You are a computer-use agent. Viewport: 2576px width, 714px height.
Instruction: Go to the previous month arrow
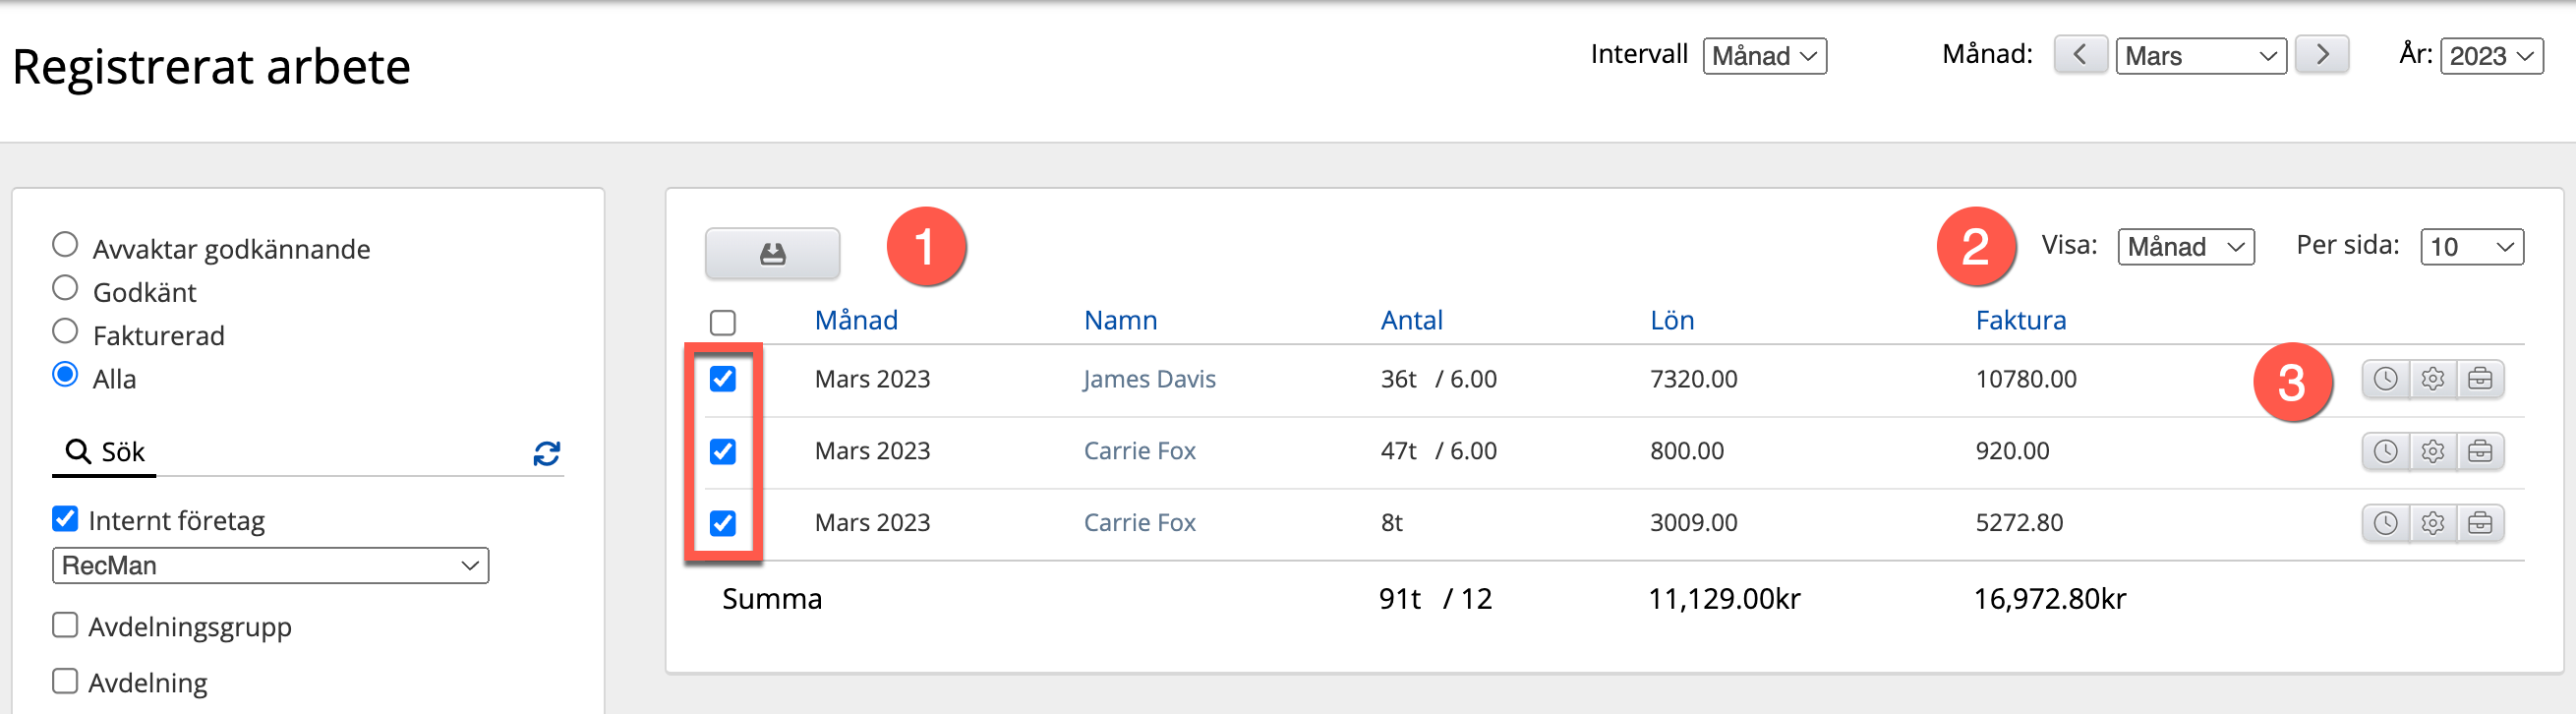2080,54
